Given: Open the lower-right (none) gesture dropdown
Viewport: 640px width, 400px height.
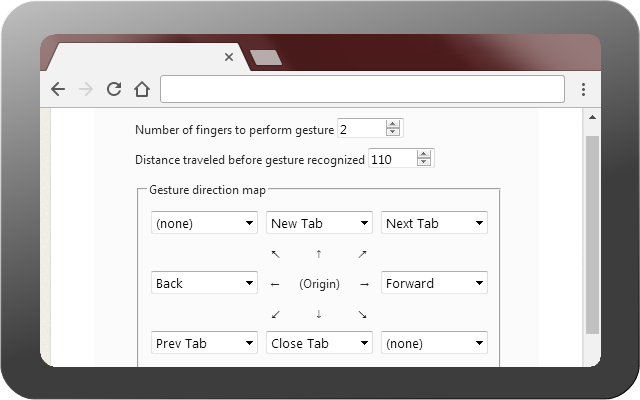Looking at the screenshot, I should pyautogui.click(x=434, y=343).
